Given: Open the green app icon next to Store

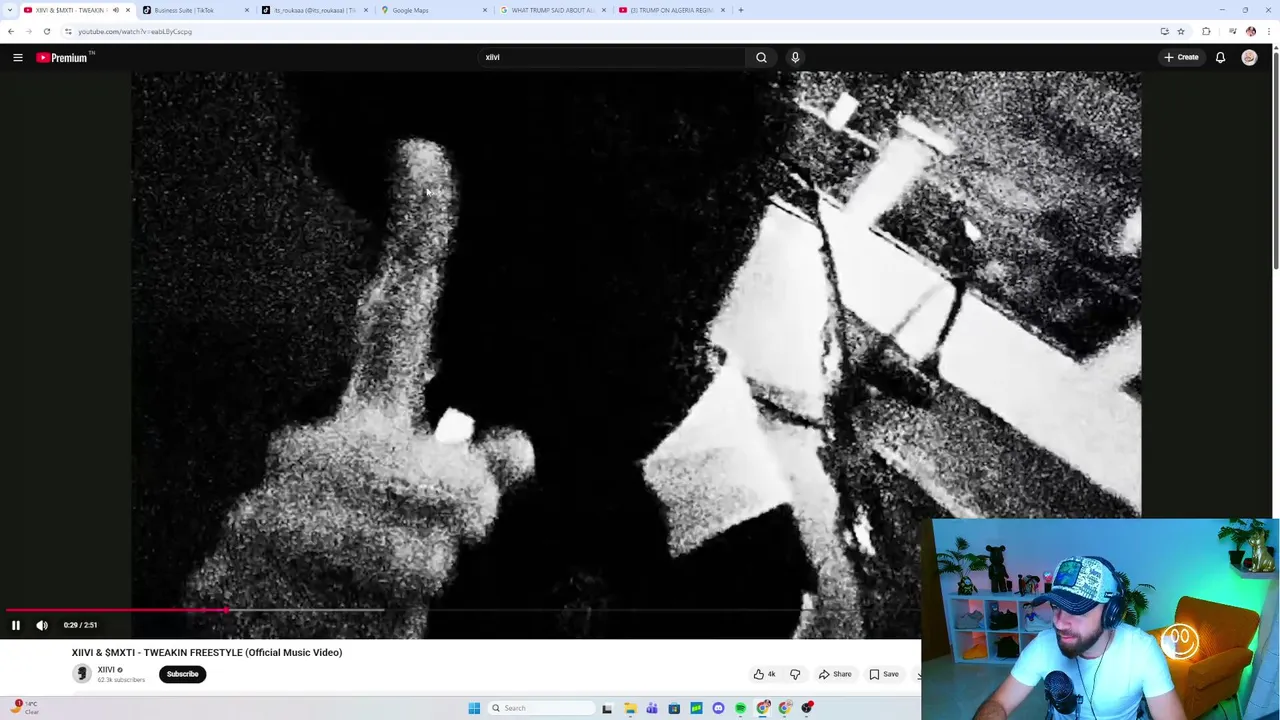Looking at the screenshot, I should [x=696, y=708].
